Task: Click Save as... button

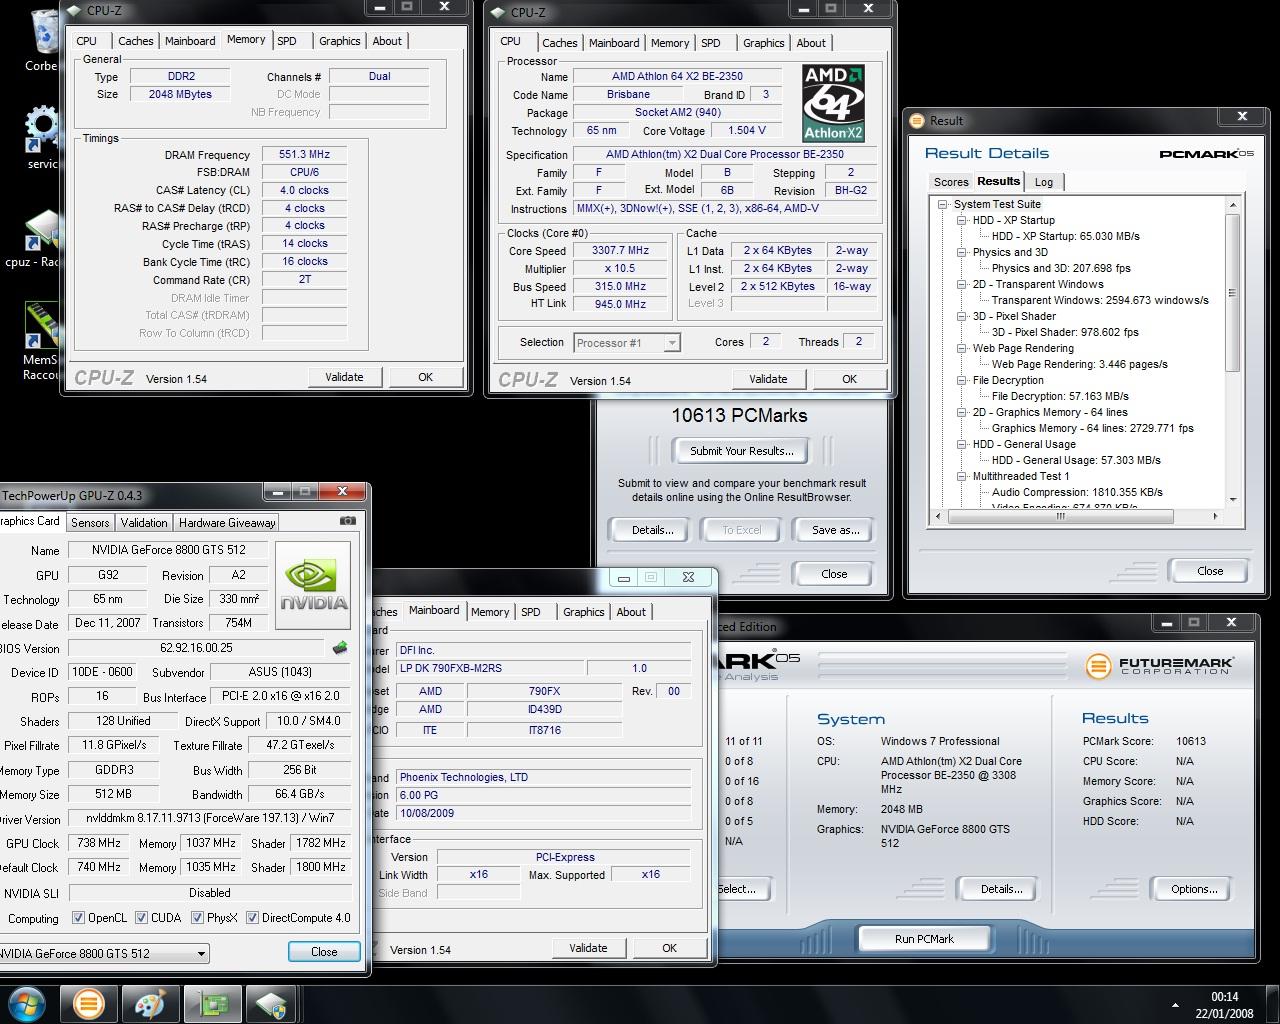Action: pos(835,530)
